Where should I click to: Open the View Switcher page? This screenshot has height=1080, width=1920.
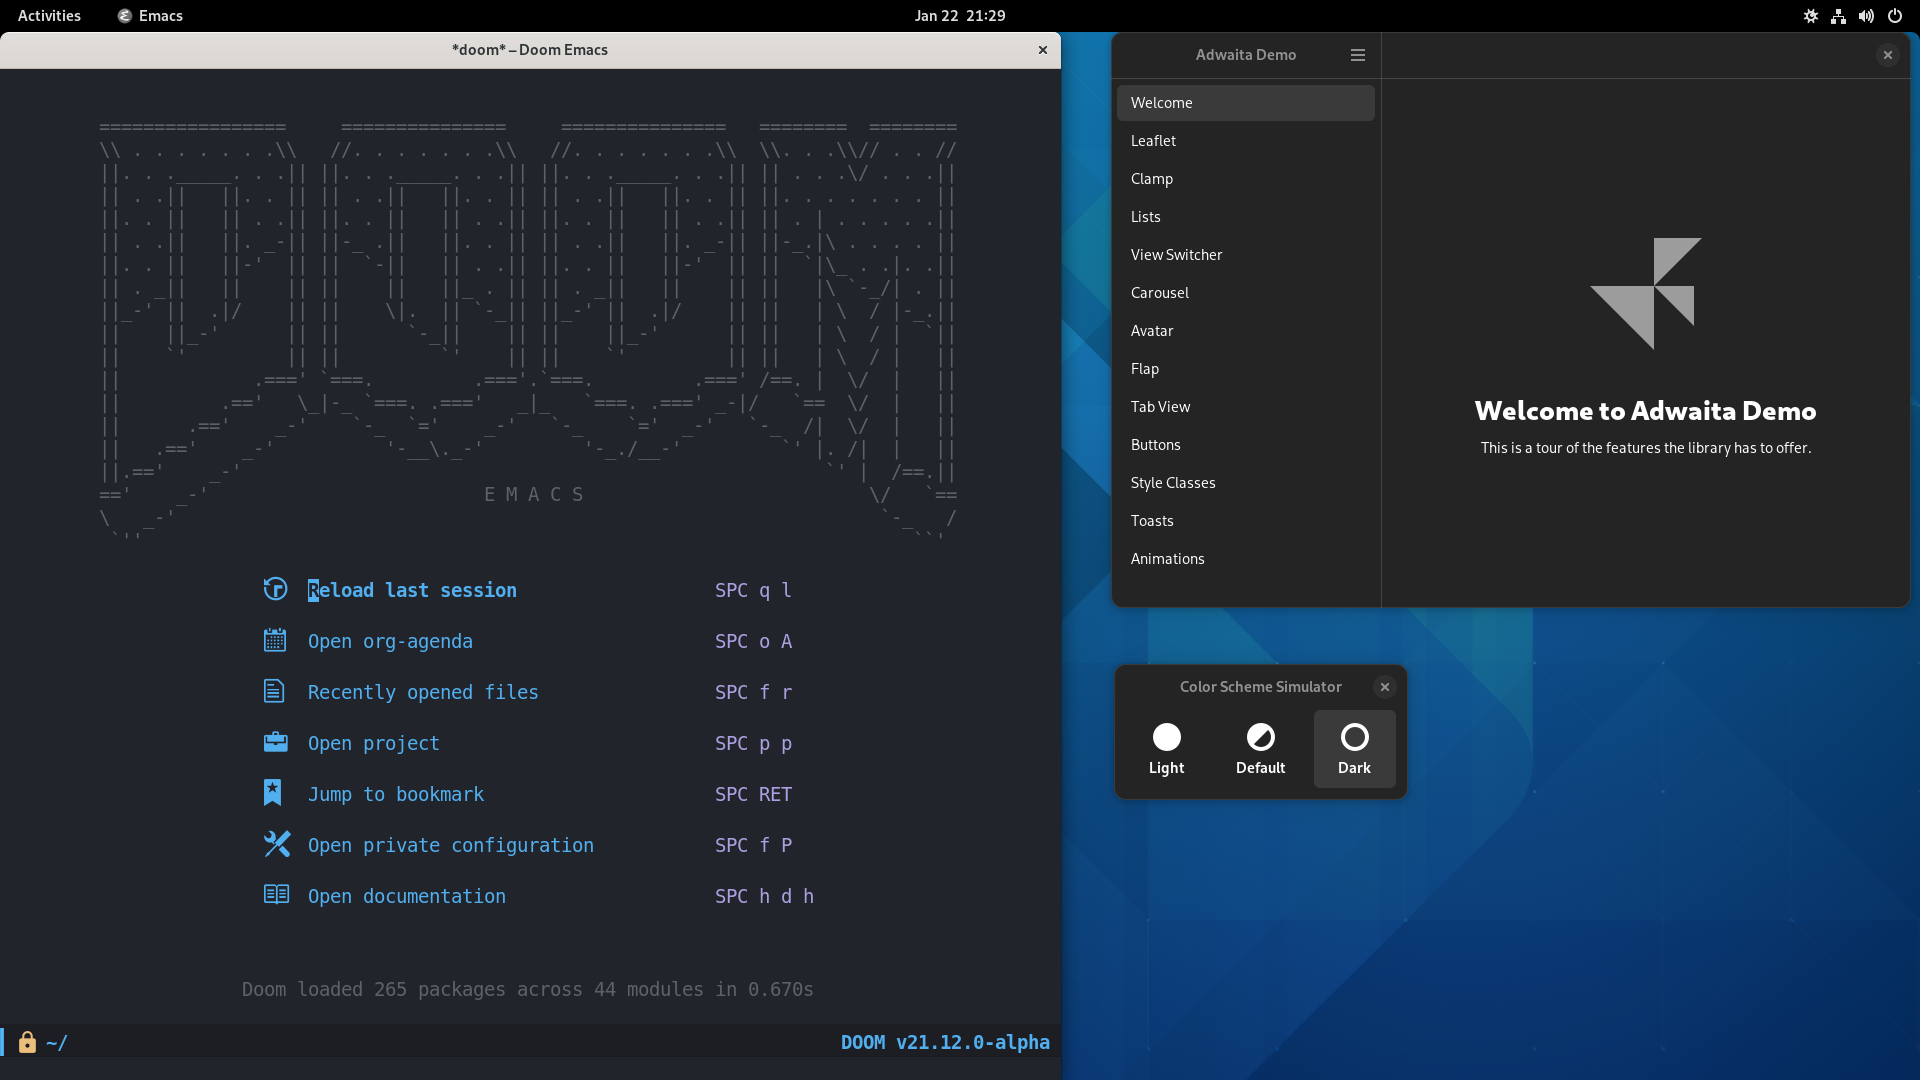(1245, 255)
